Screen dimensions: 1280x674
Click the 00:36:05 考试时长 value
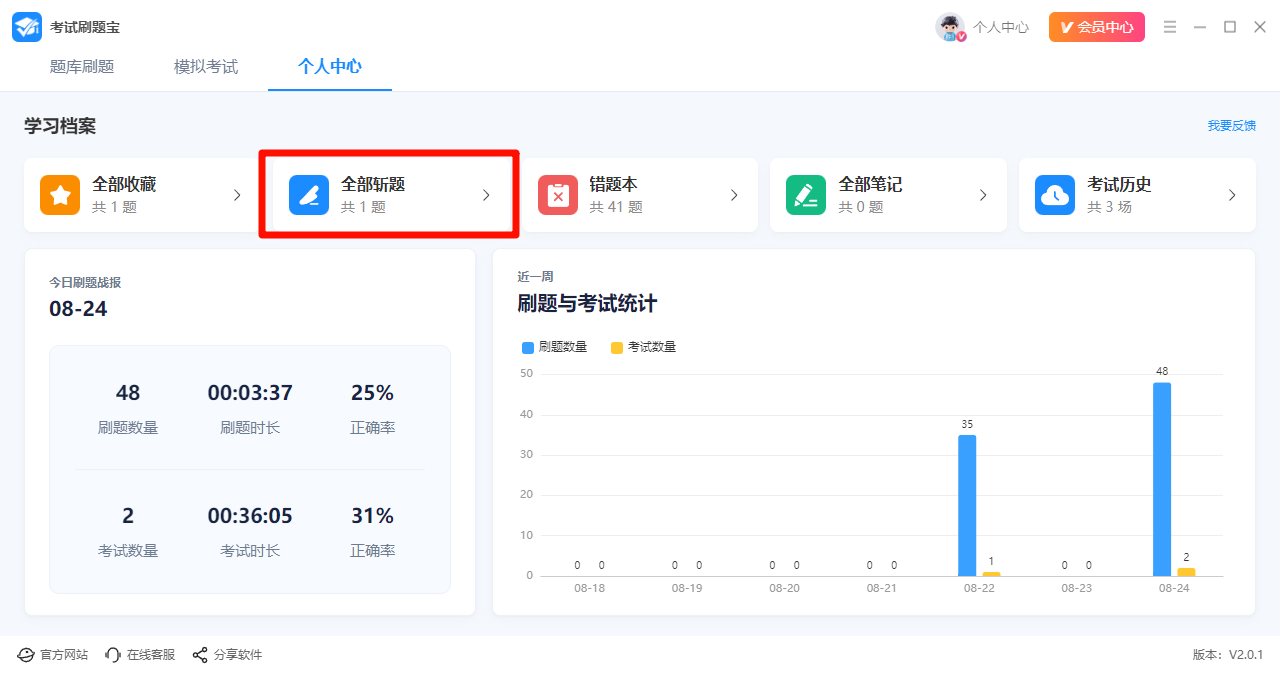click(250, 516)
